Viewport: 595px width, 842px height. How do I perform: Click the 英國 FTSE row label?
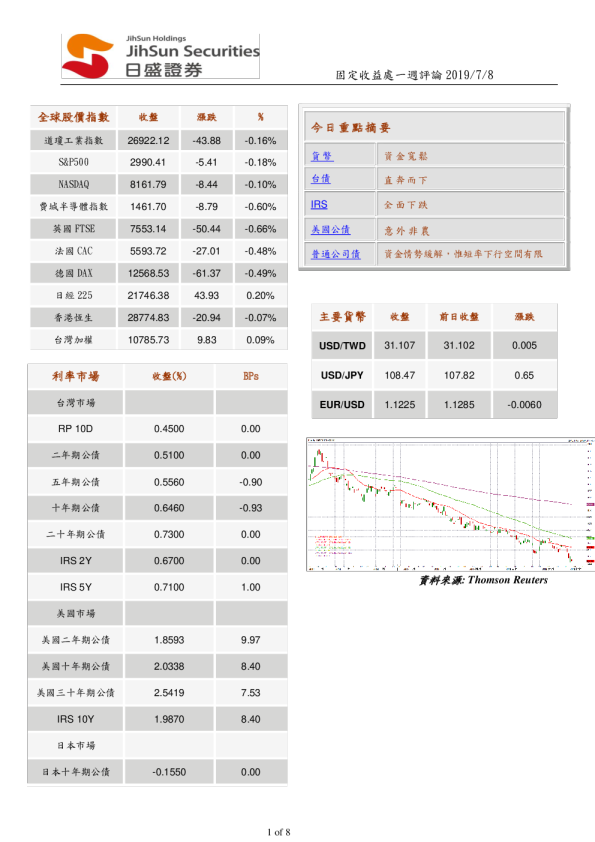74,229
